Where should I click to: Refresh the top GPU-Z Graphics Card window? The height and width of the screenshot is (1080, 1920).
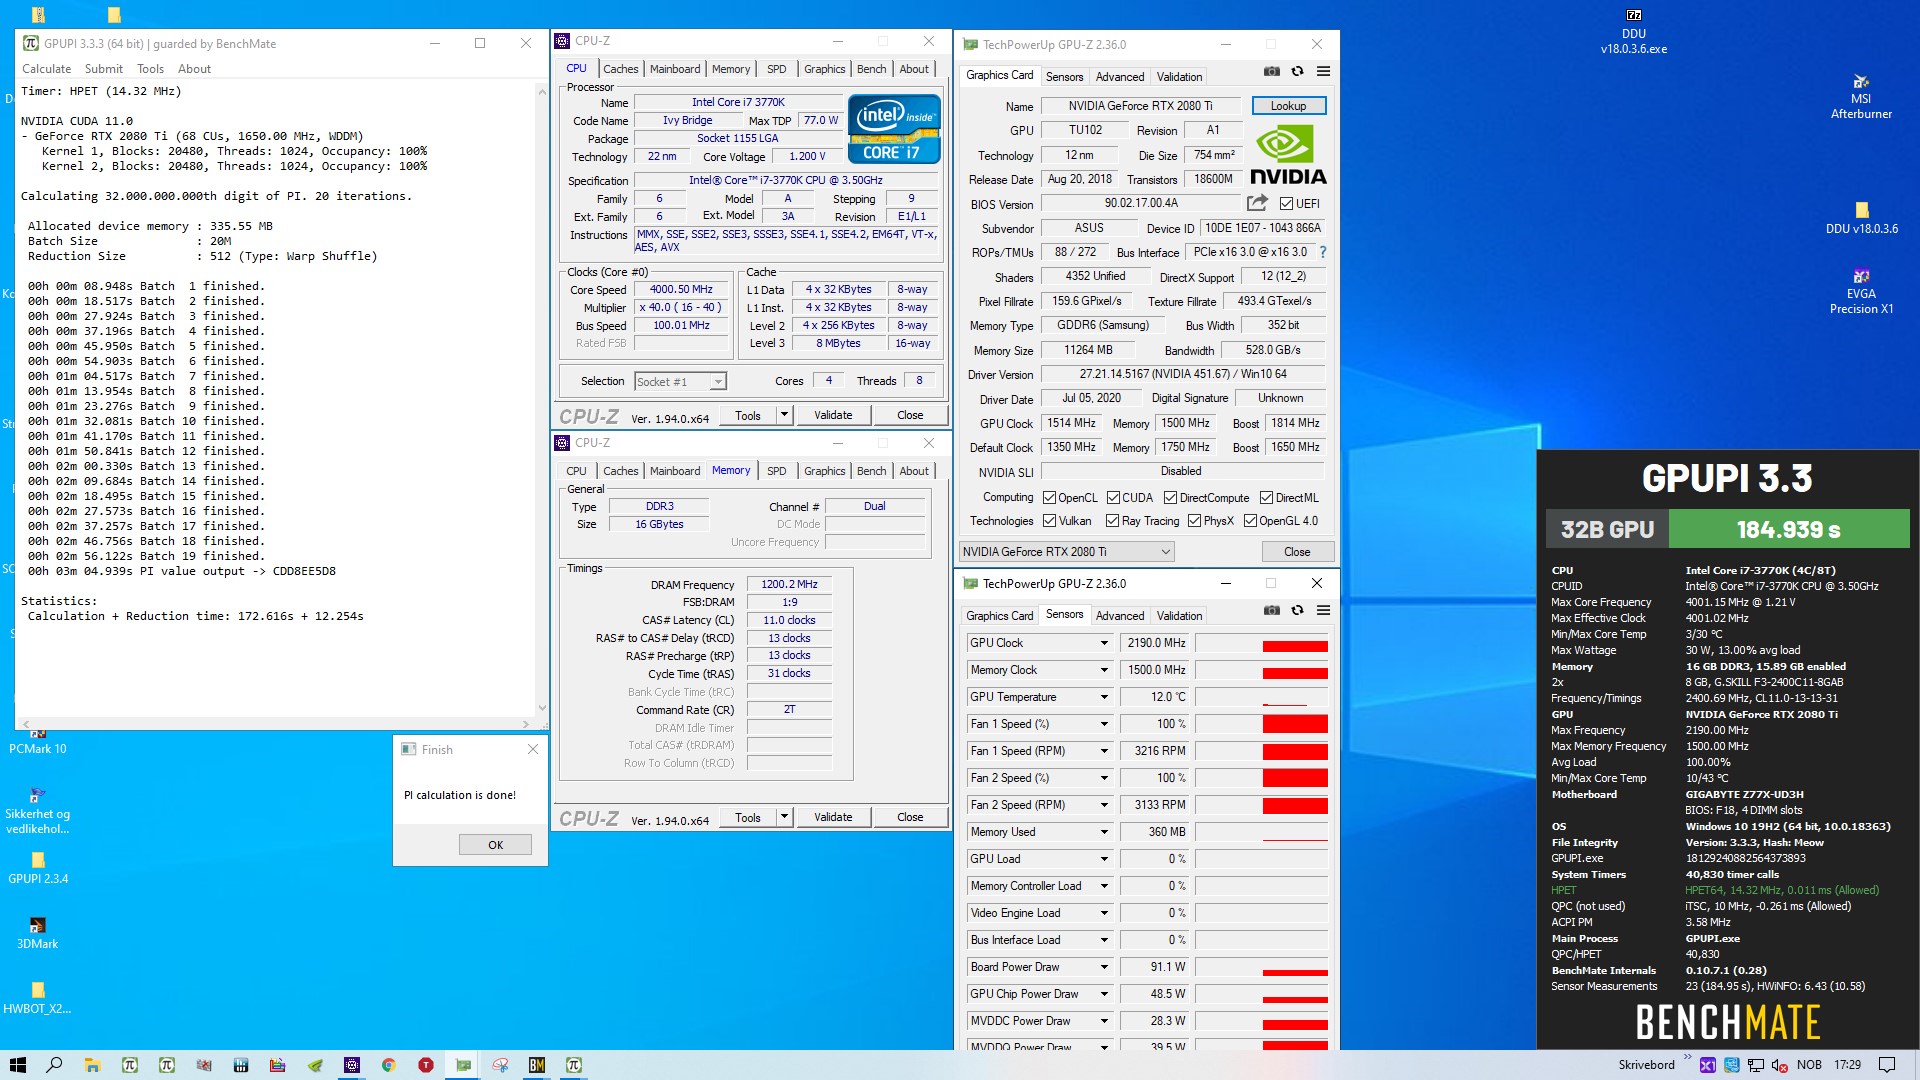tap(1297, 71)
